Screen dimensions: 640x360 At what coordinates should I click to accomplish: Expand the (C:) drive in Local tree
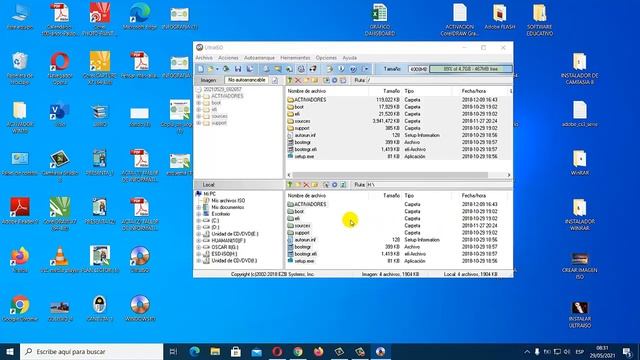tap(199, 220)
